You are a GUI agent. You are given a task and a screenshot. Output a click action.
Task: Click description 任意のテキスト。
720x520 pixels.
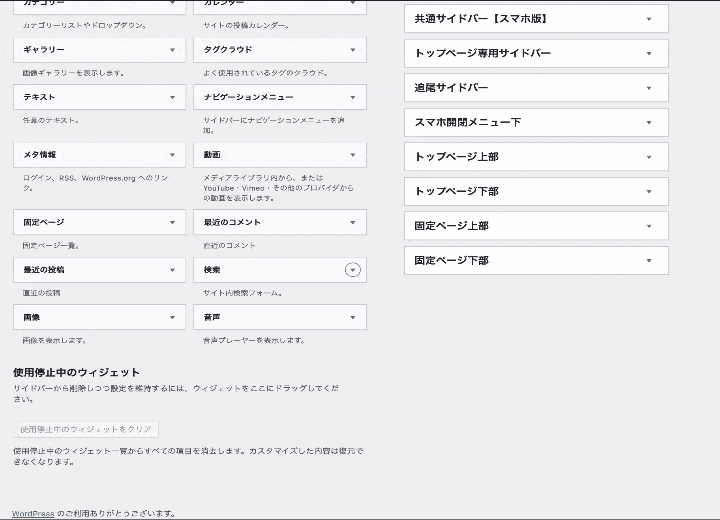[51, 120]
